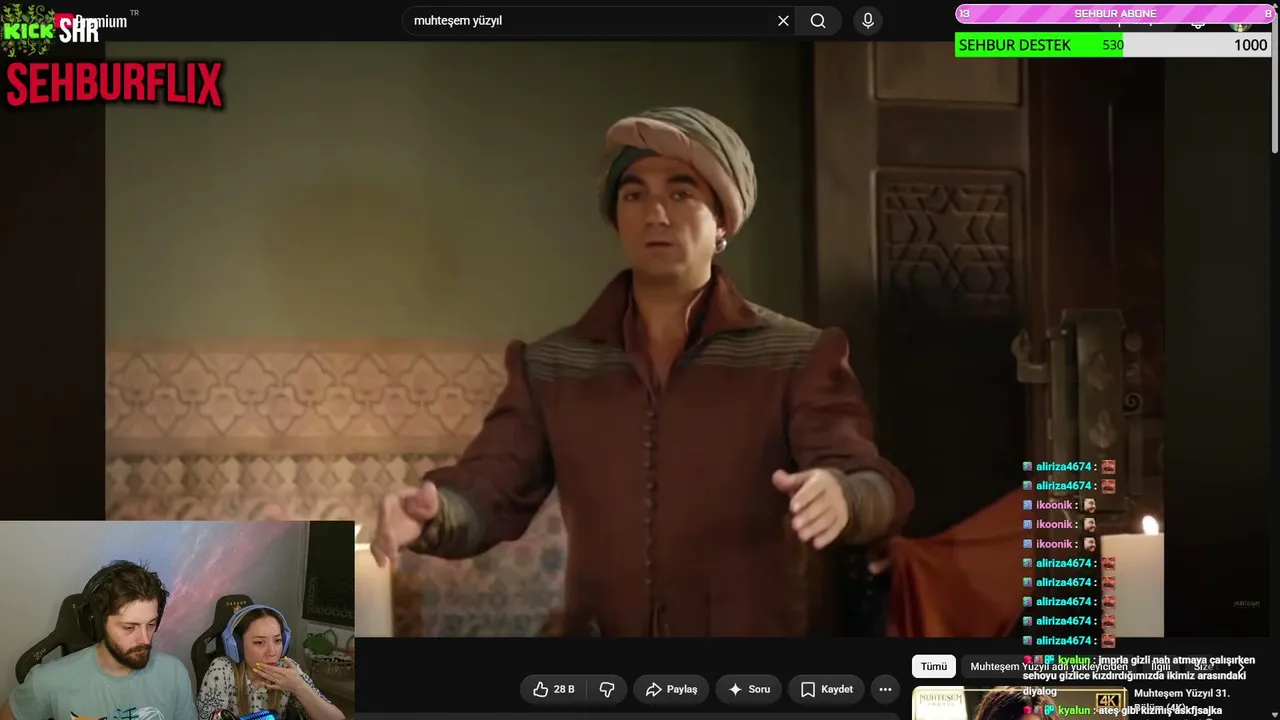Select the Muhteşem Yüzyıl adlı yükleyiciden chip
1280x720 pixels.
1048,666
